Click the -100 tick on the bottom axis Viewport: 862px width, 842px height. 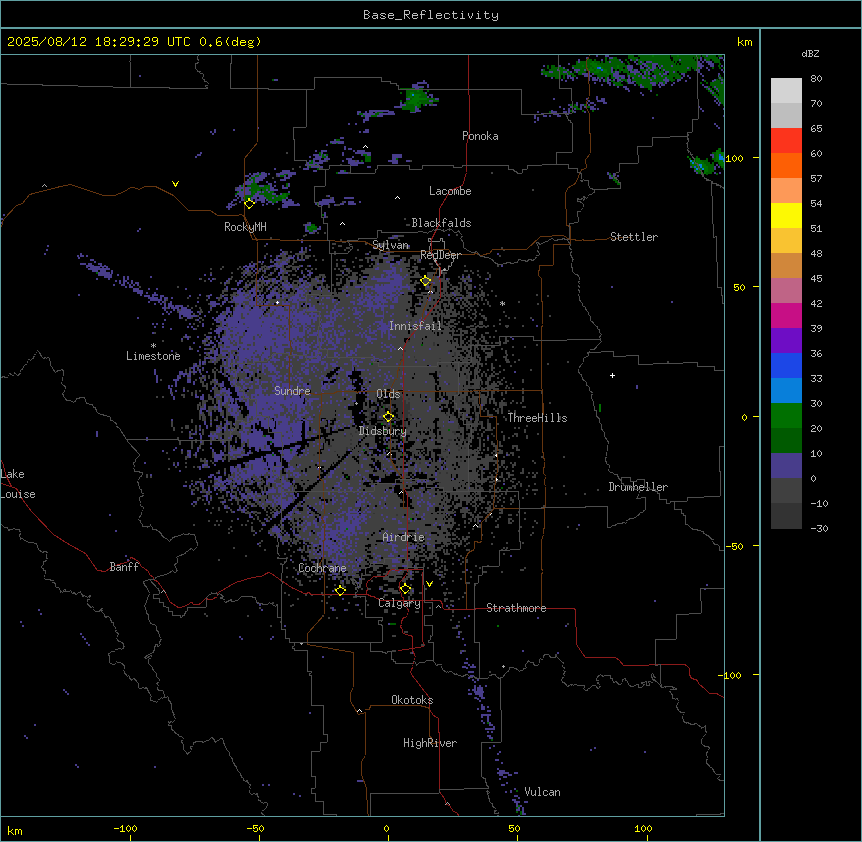click(125, 828)
